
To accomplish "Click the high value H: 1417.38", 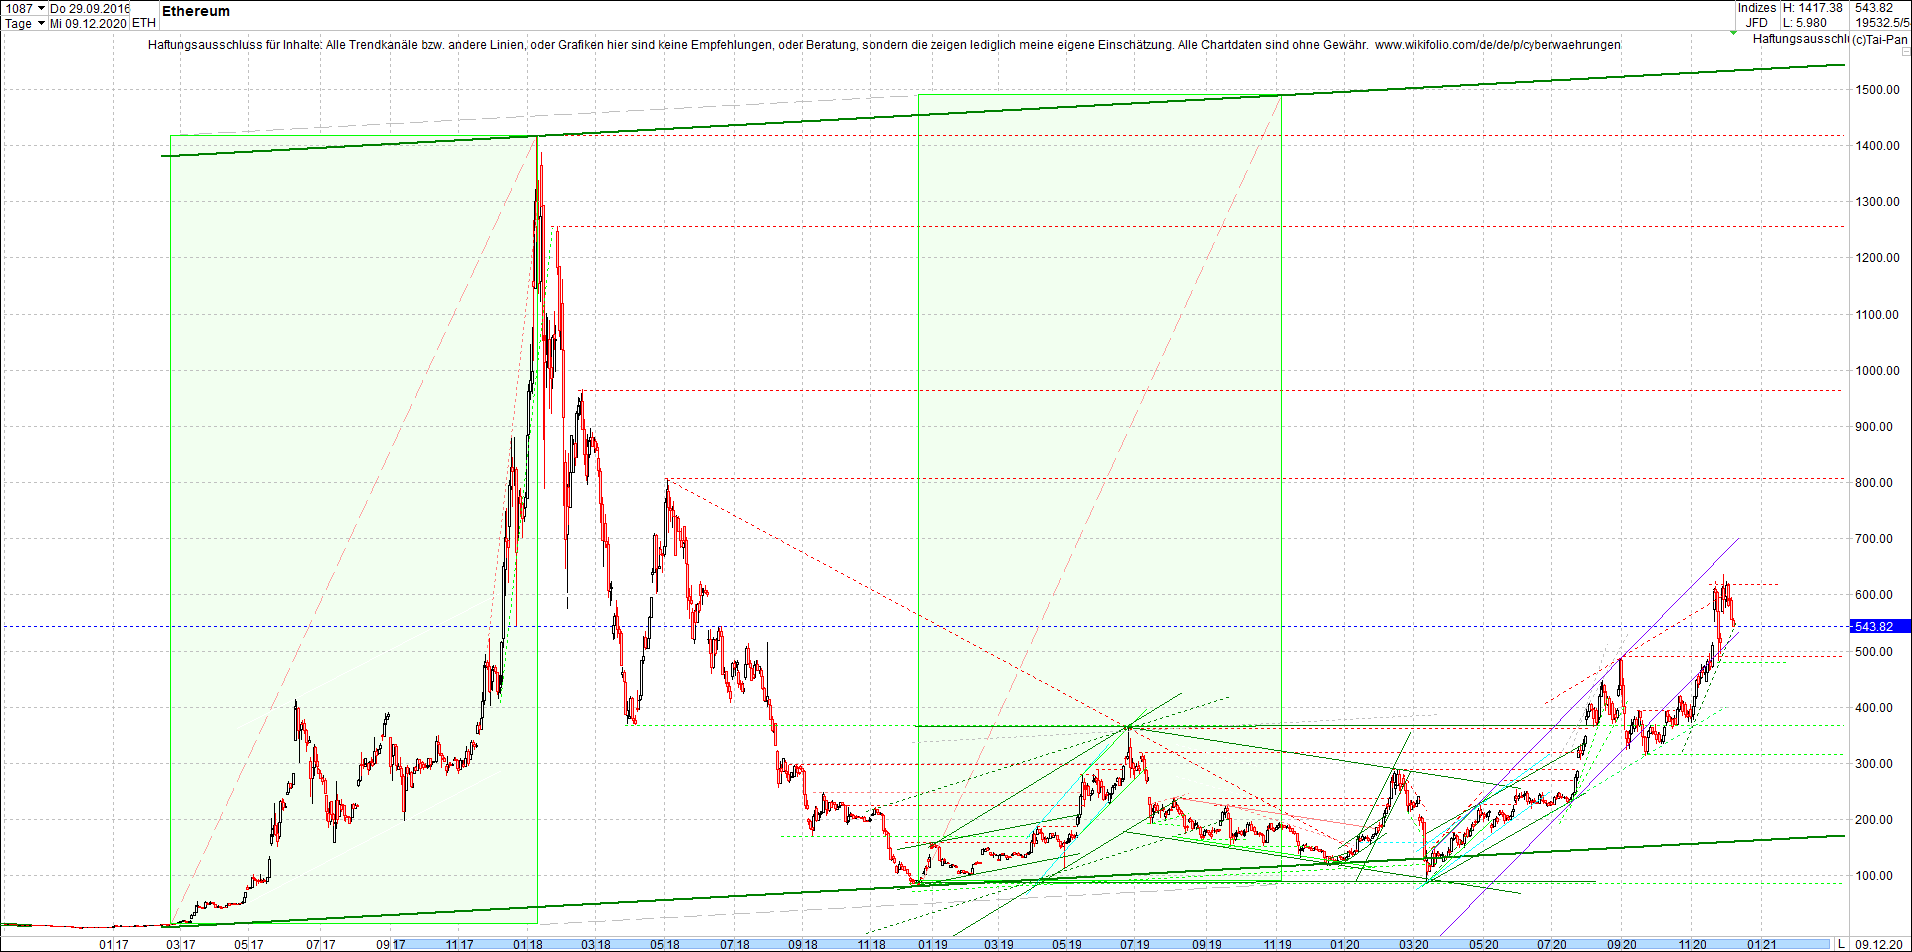I will point(1813,8).
